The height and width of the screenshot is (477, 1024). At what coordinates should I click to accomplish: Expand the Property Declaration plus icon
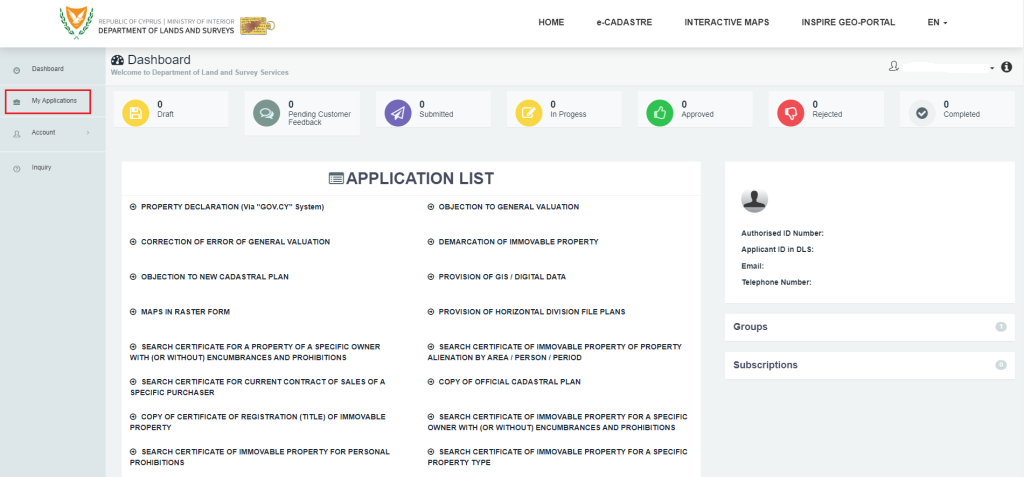(133, 206)
